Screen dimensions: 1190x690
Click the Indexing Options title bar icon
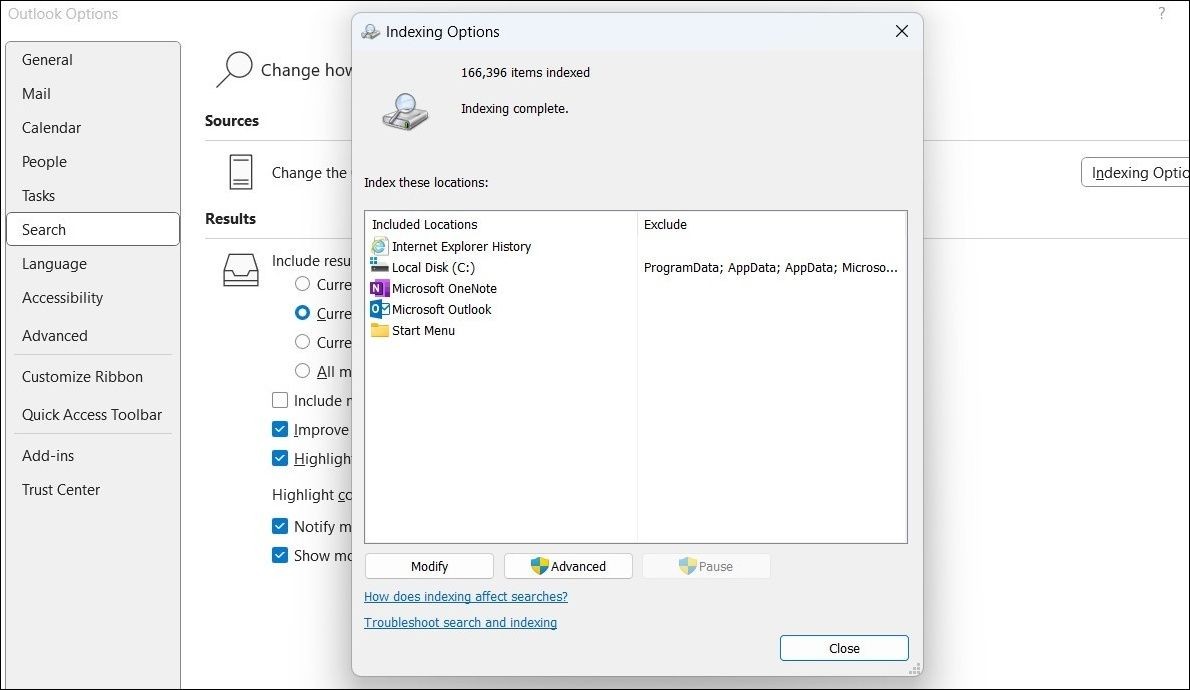click(x=370, y=32)
